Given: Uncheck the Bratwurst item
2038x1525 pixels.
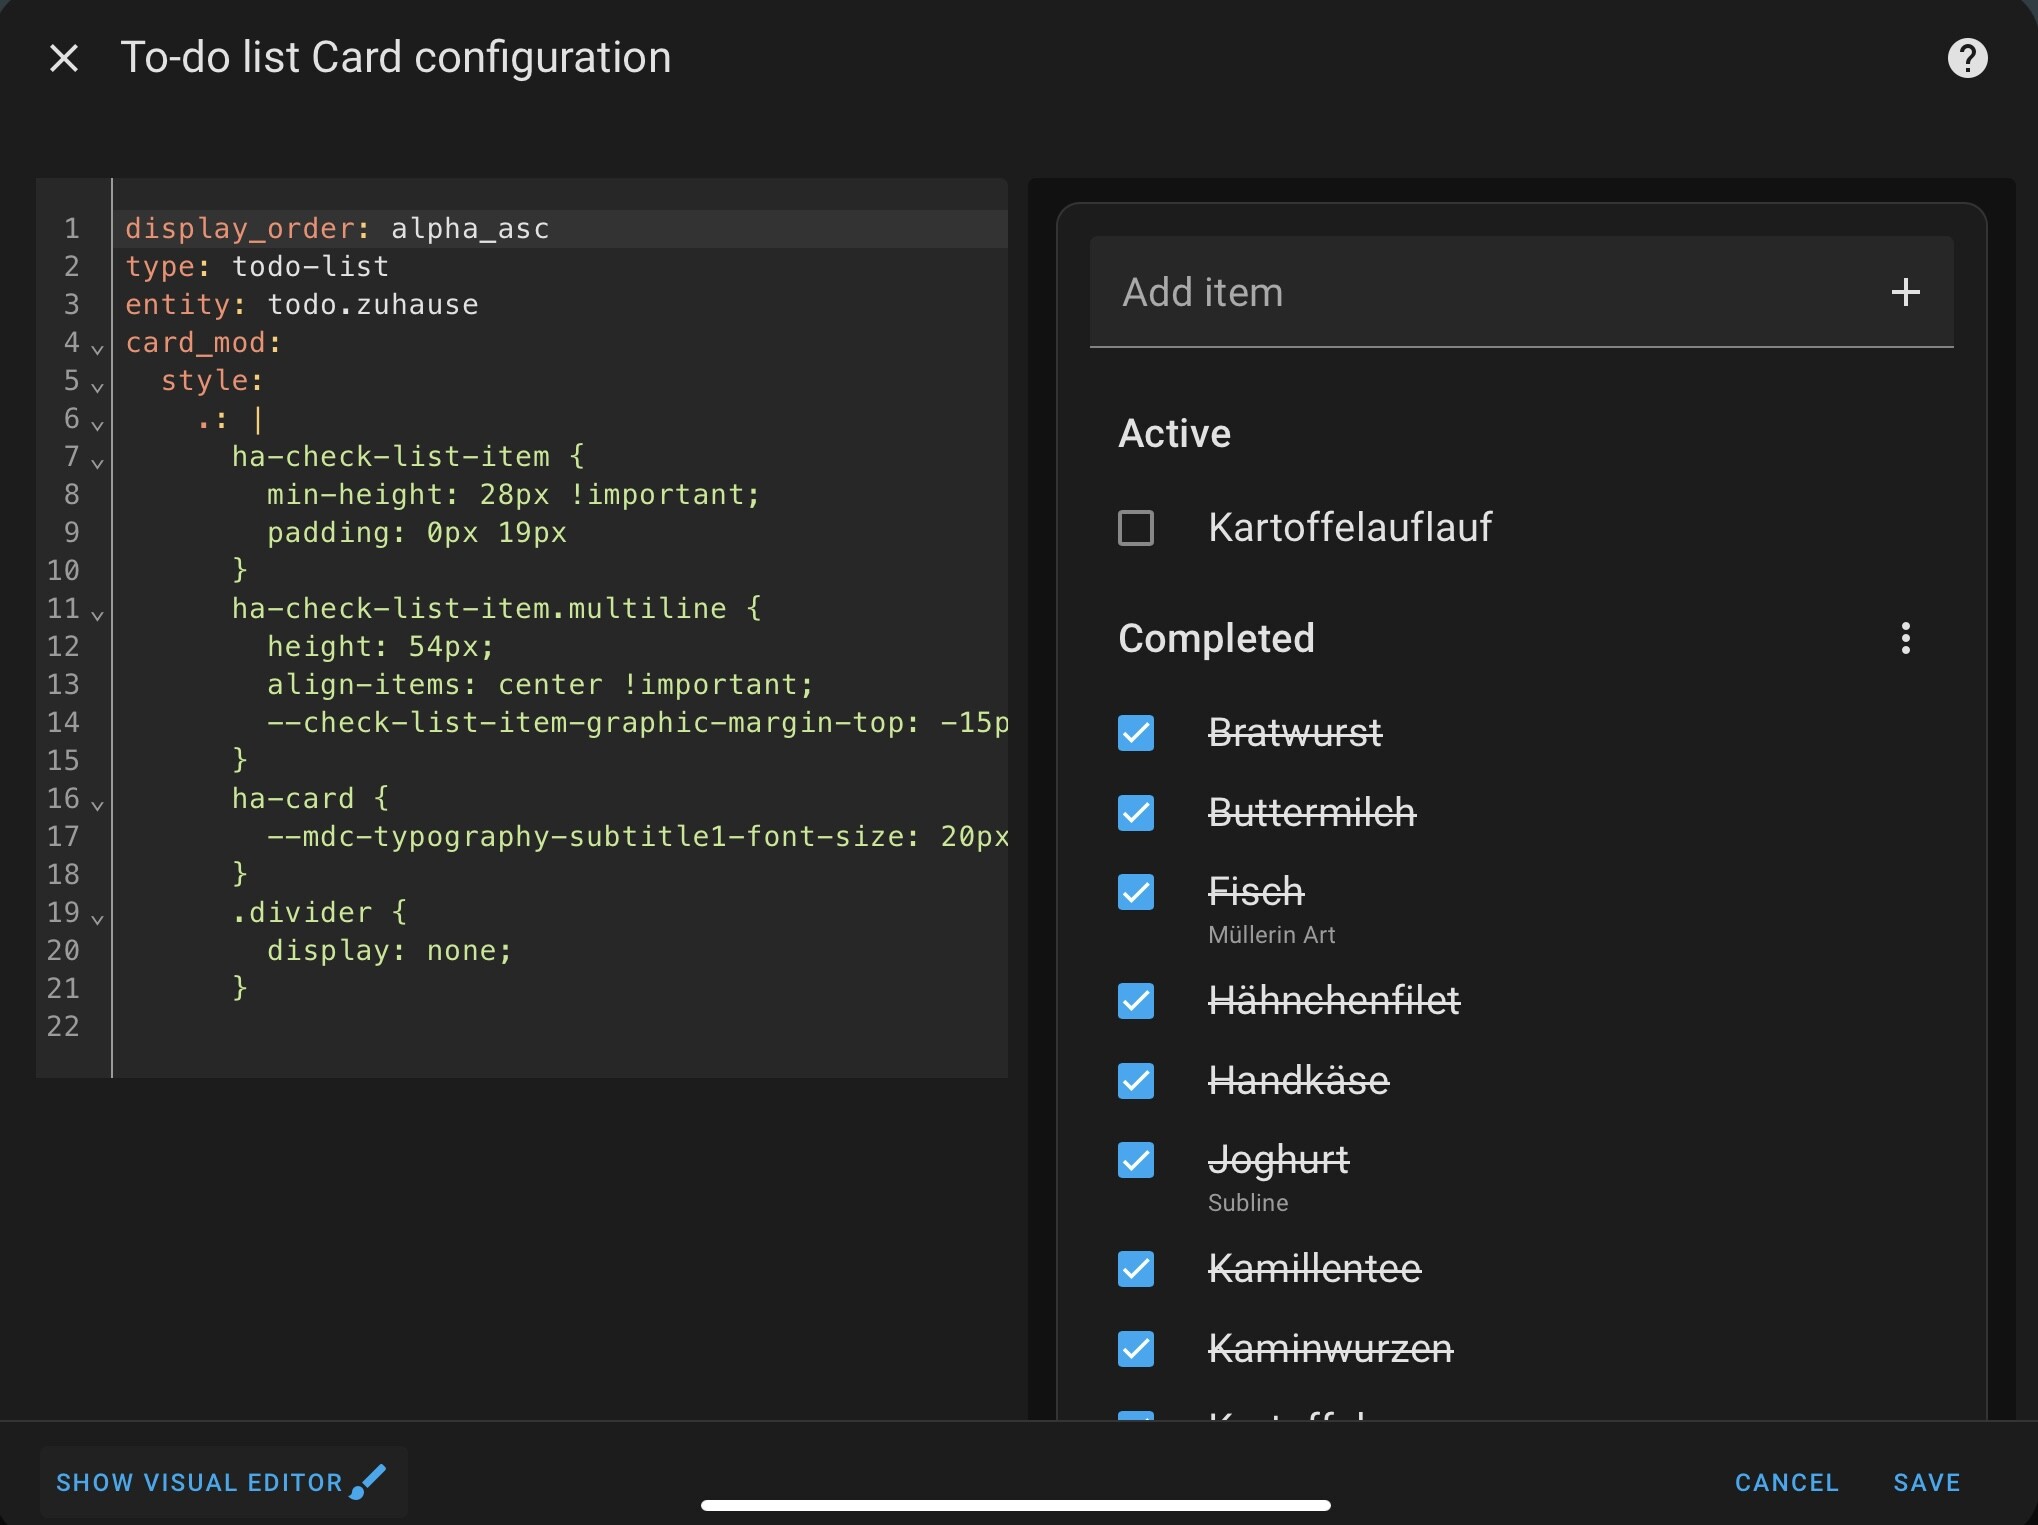Looking at the screenshot, I should click(1135, 733).
